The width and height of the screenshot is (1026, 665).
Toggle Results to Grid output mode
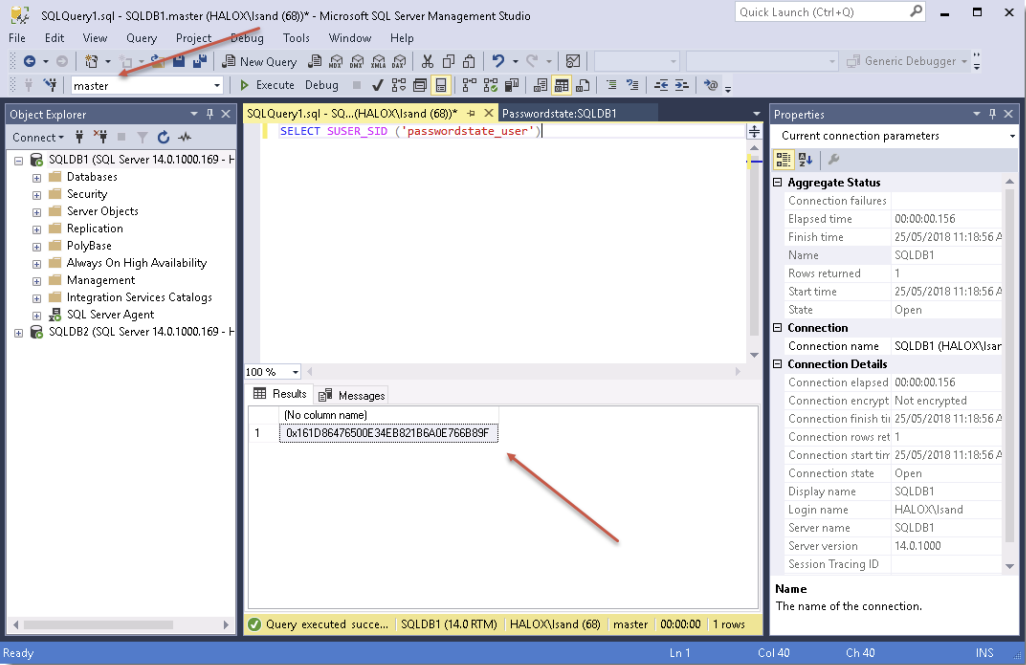[561, 85]
